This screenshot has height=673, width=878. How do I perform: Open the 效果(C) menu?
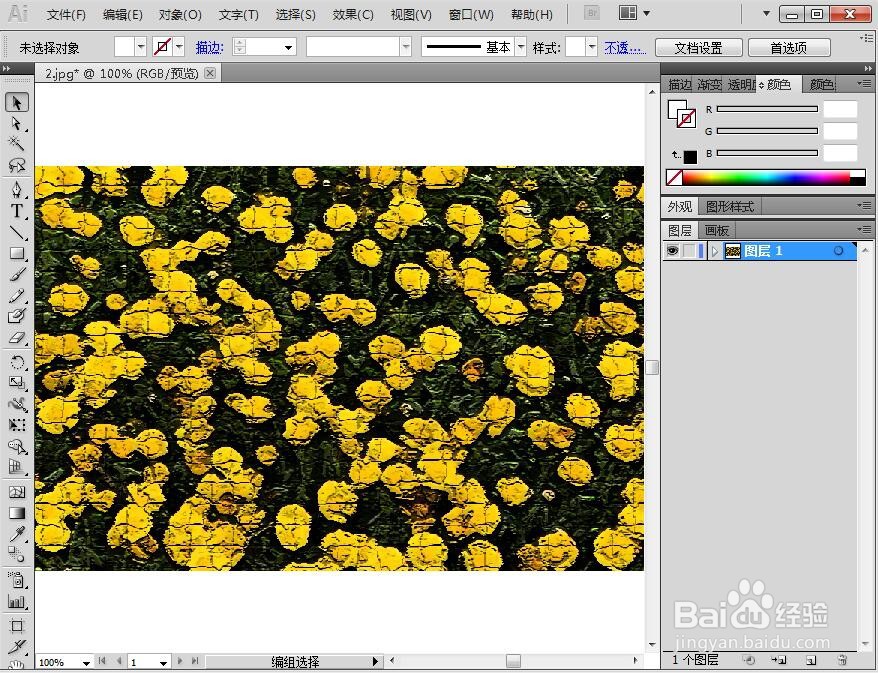point(353,15)
